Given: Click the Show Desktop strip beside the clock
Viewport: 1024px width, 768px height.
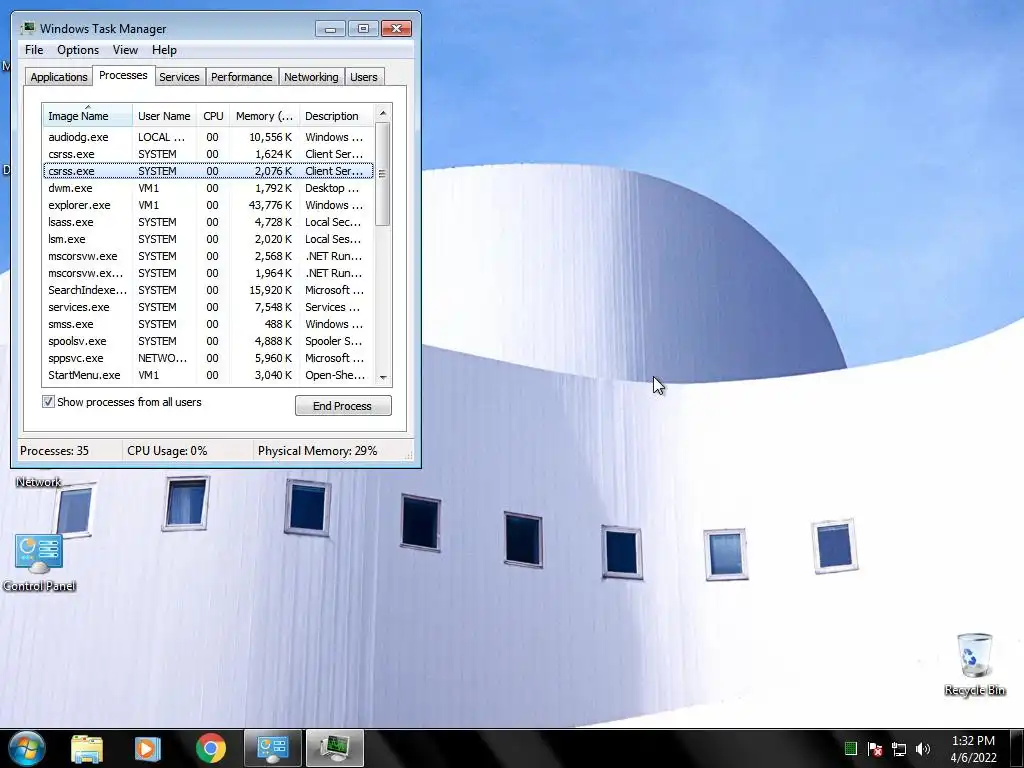Looking at the screenshot, I should pyautogui.click(x=1017, y=748).
